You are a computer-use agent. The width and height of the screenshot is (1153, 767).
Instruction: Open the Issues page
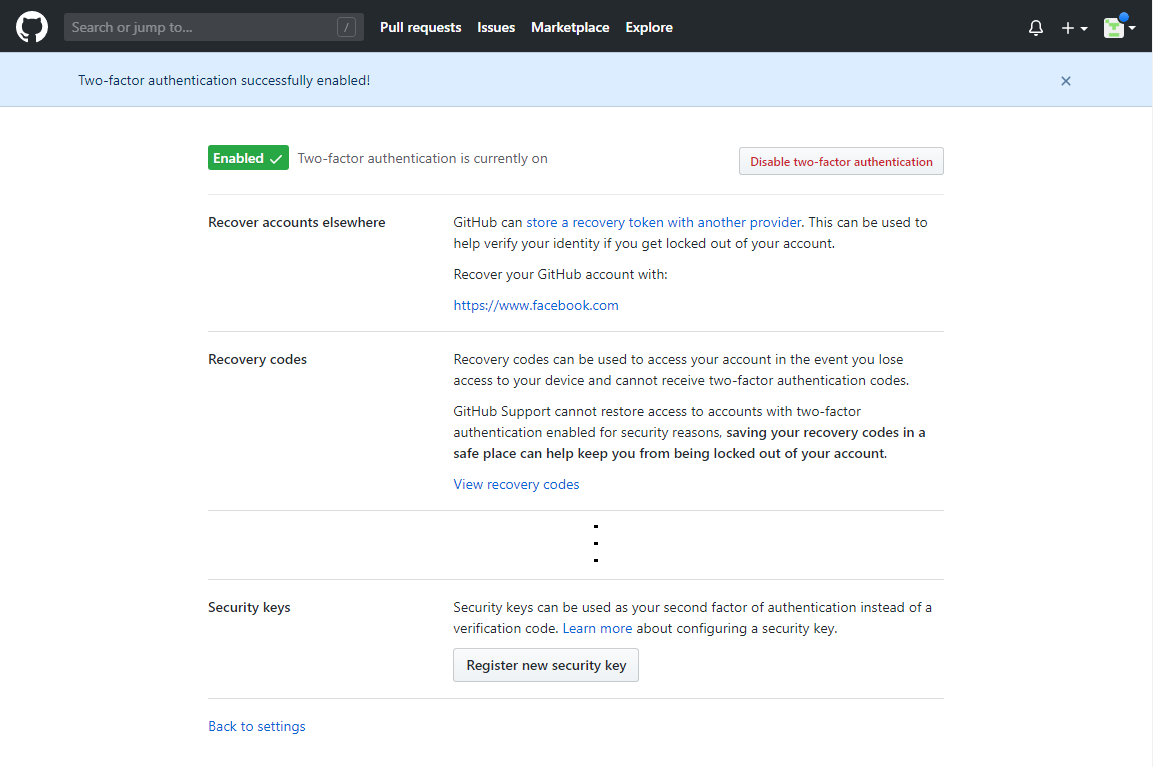496,28
